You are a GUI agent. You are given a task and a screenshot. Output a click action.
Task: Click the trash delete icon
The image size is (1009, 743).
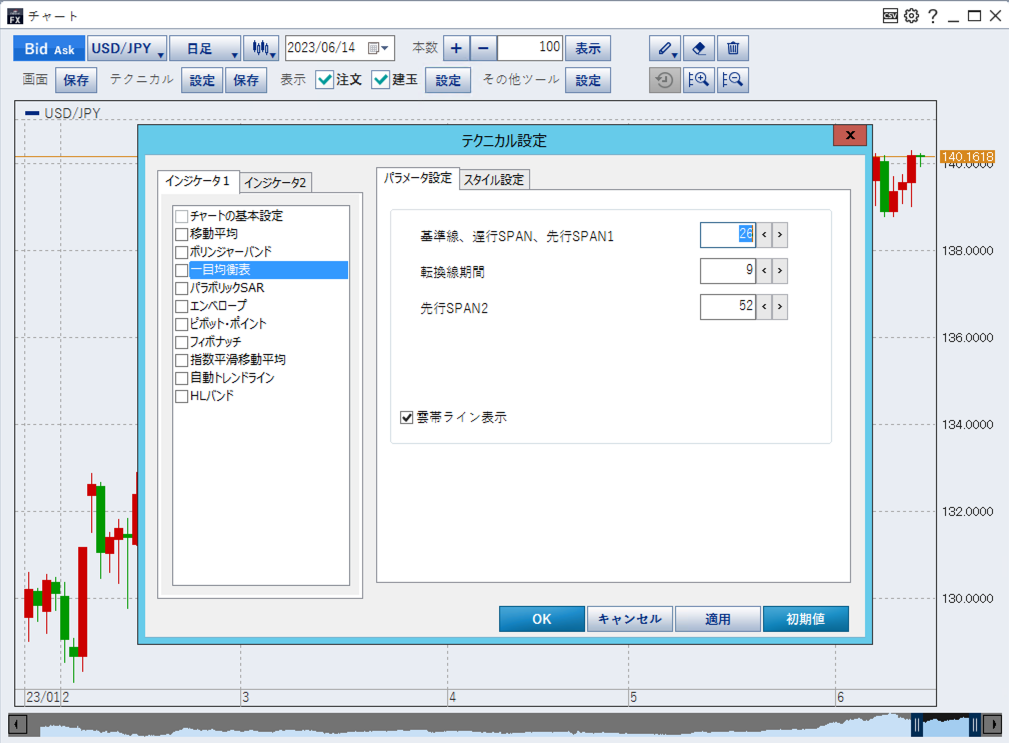coord(733,48)
